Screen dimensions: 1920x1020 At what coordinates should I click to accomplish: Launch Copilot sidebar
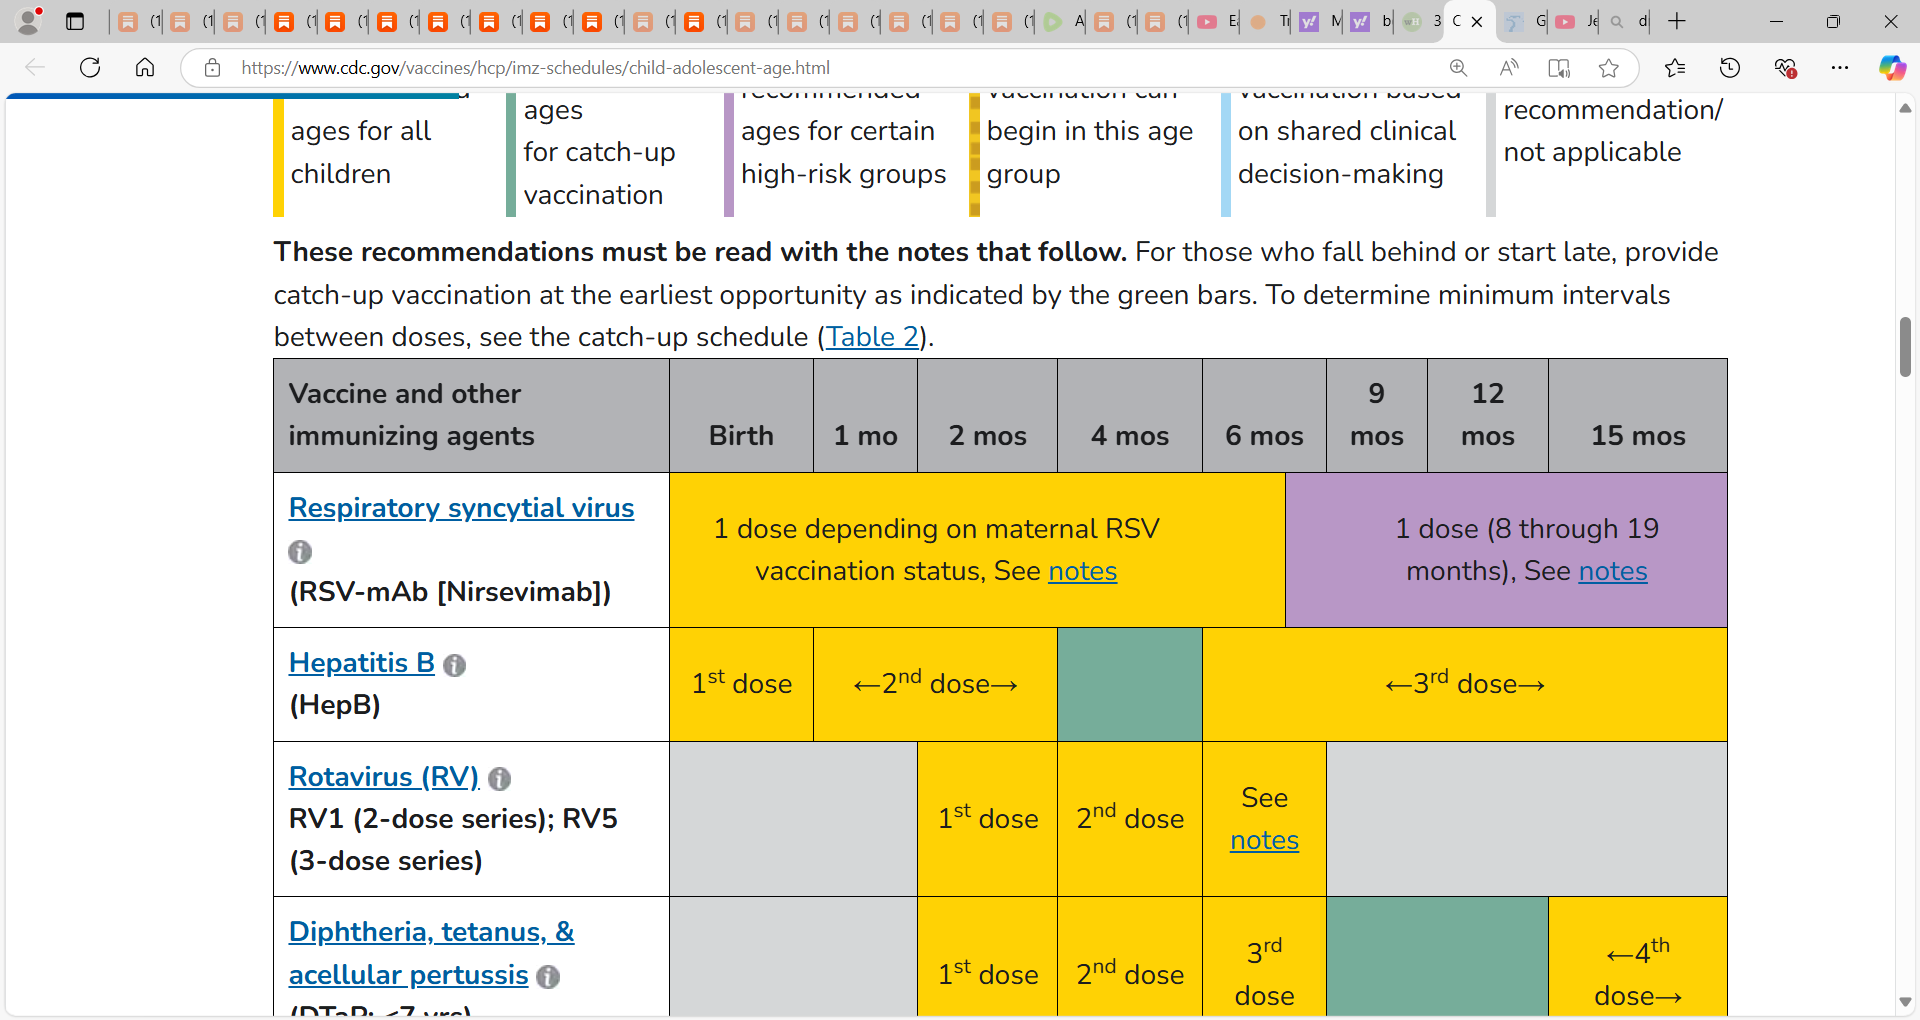pos(1892,68)
